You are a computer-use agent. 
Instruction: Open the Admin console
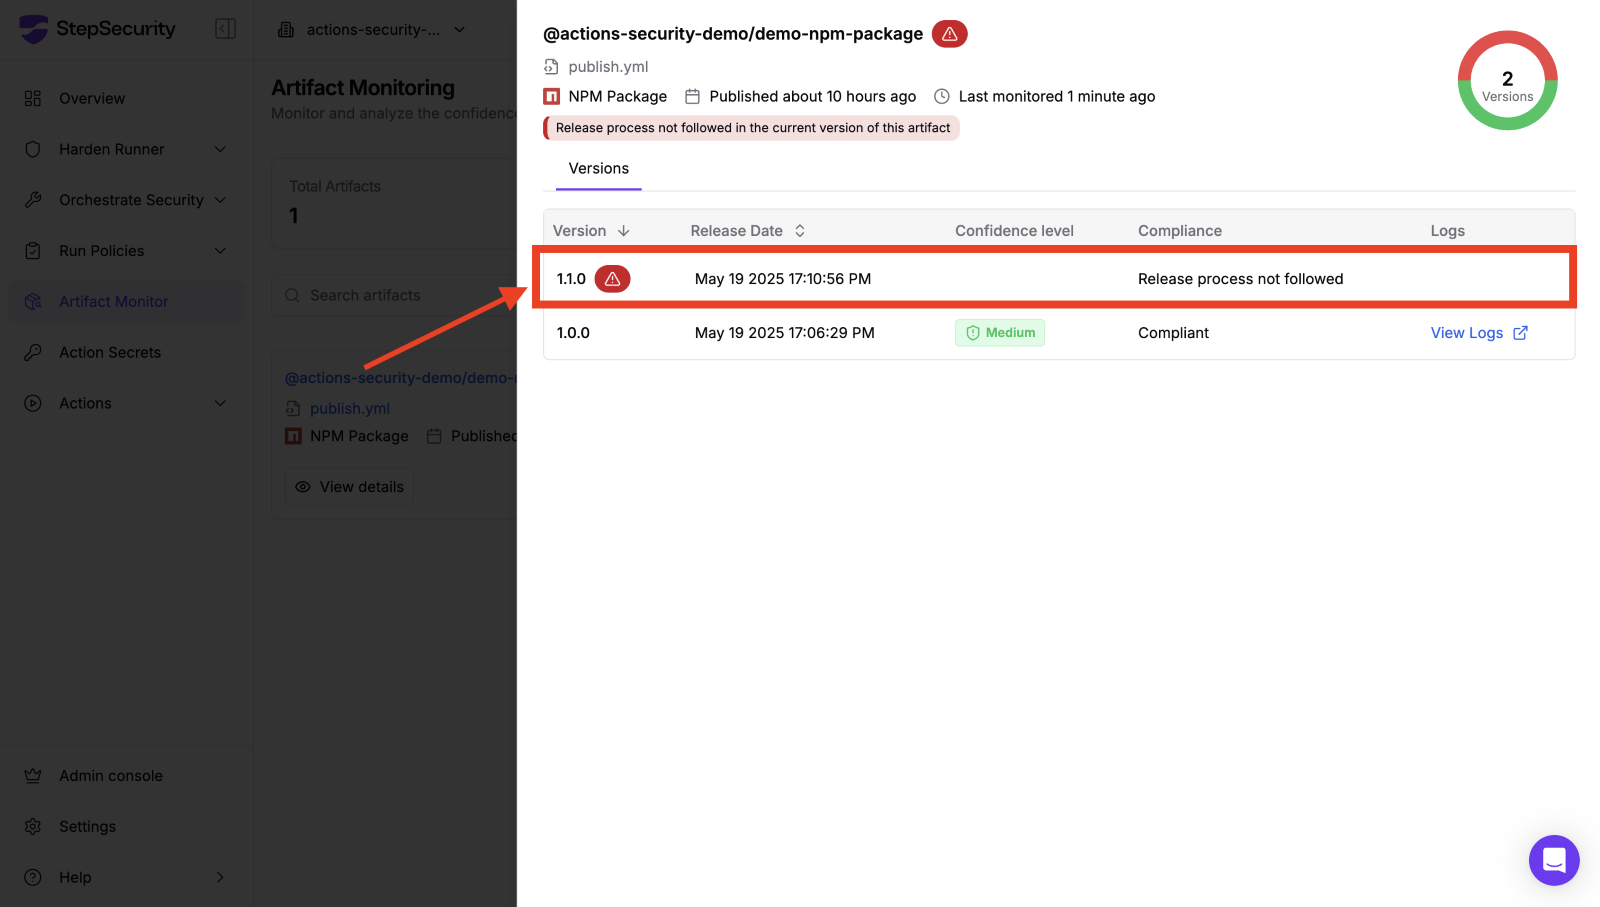111,776
